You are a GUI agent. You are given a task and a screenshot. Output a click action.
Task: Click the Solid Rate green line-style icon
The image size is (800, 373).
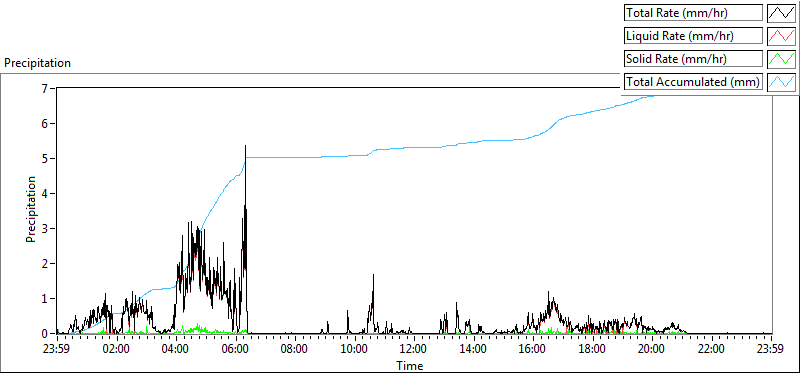tap(782, 59)
